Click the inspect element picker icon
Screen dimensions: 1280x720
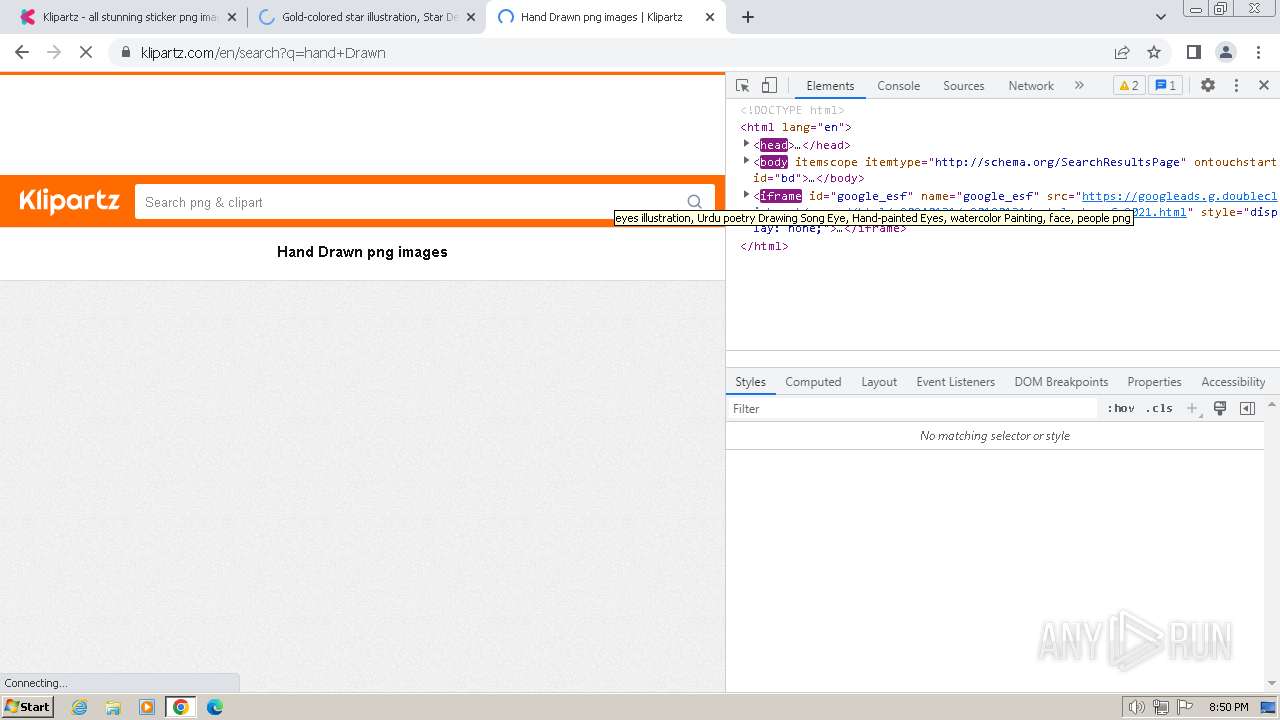coord(742,86)
